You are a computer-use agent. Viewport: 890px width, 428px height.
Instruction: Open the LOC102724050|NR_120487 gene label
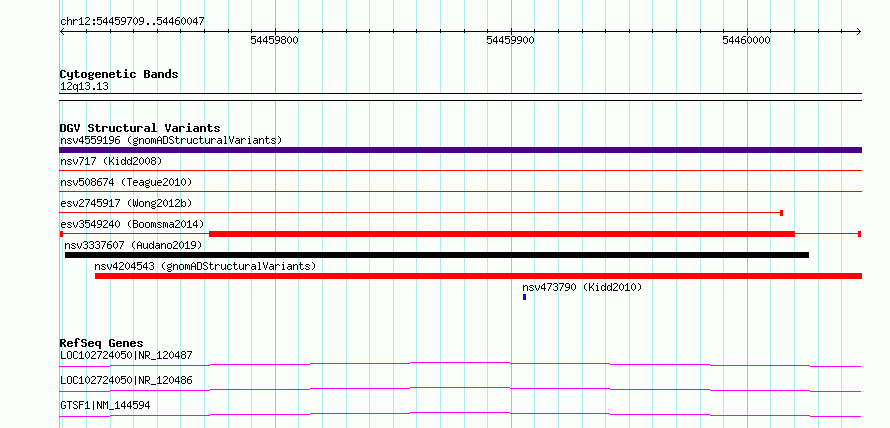pyautogui.click(x=126, y=355)
